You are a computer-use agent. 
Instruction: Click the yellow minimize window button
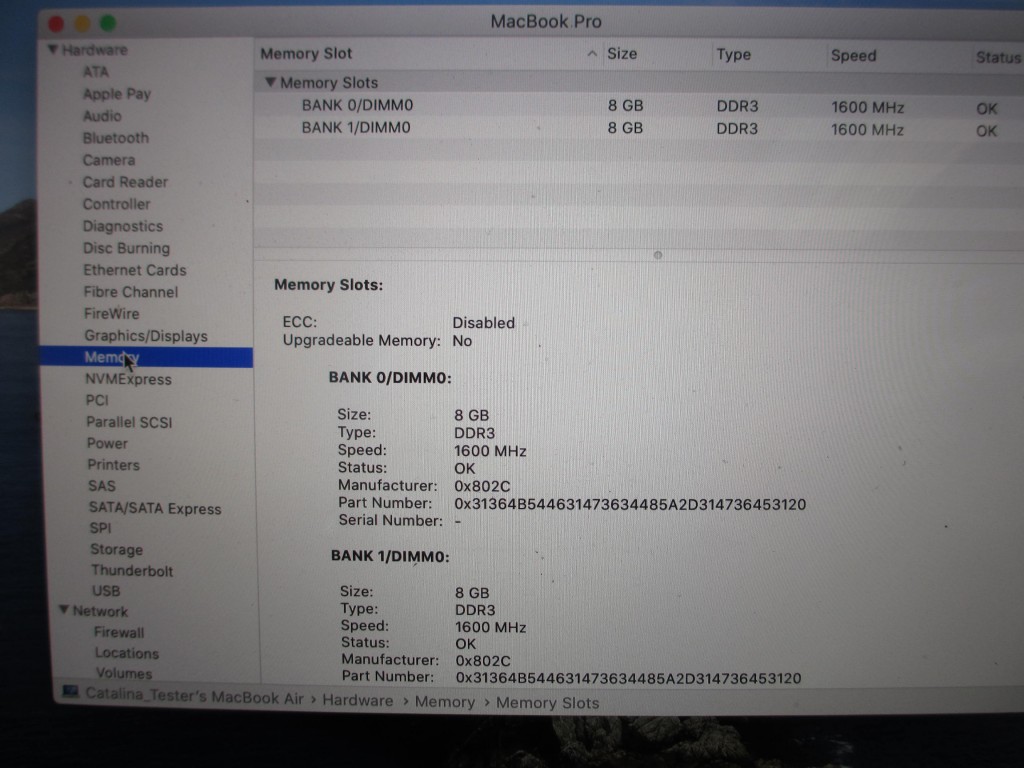[82, 24]
